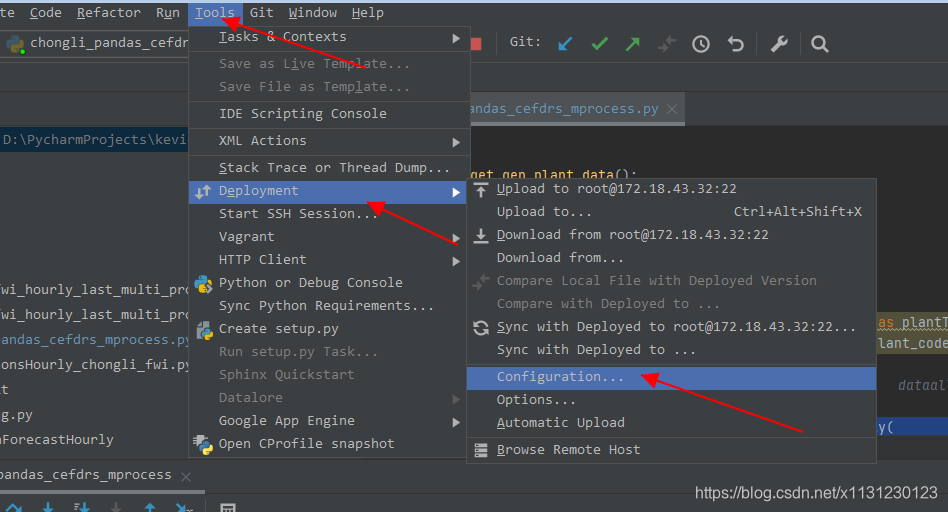This screenshot has width=948, height=512.
Task: Click sync icon beside Sync with Deployed
Action: pos(481,328)
